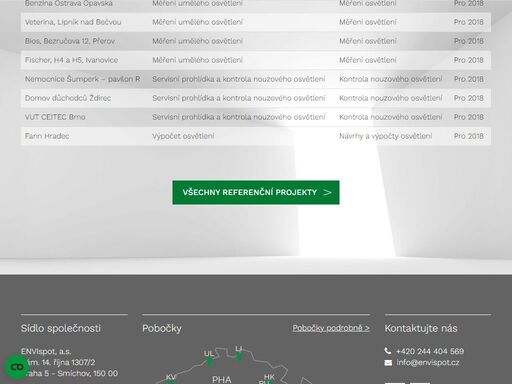Click Domov důchodců Ždírec project row
The image size is (512, 384).
tap(256, 98)
